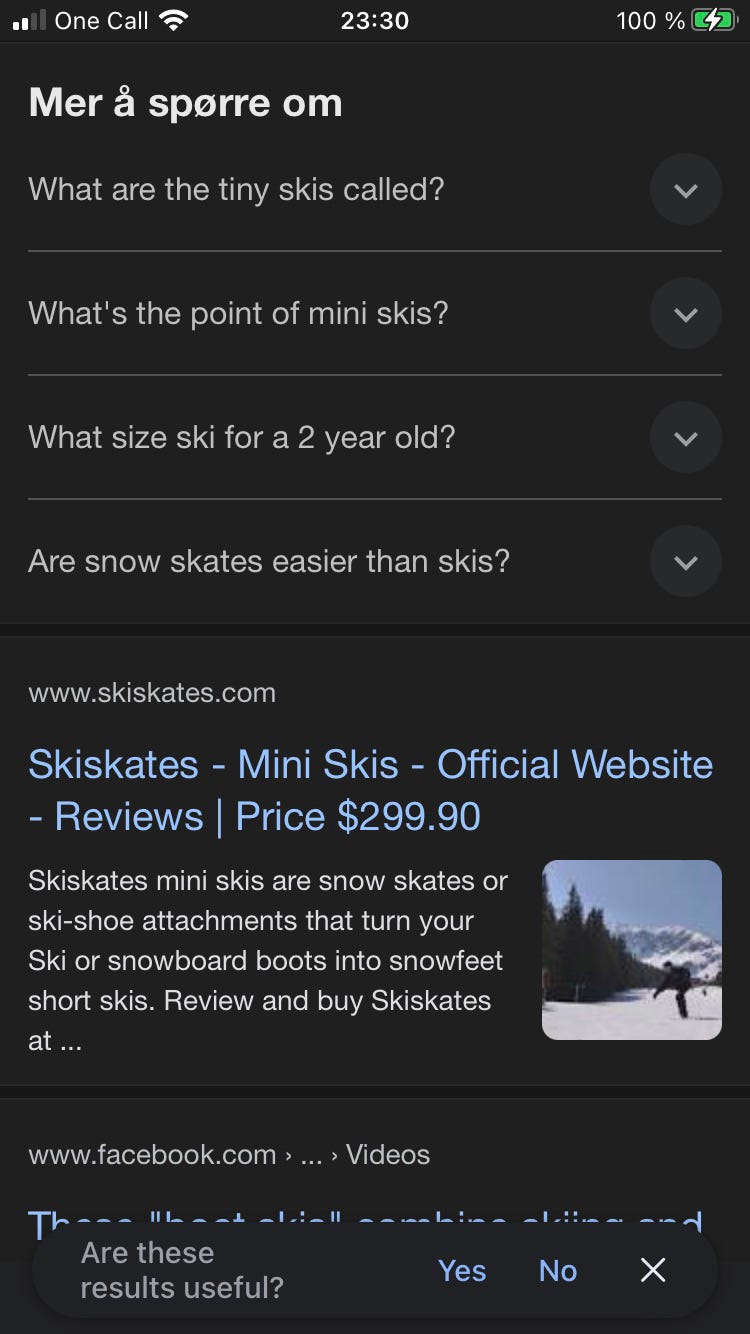Answer No to the results useful prompt
Screen dimensions: 750x1334
558,1271
